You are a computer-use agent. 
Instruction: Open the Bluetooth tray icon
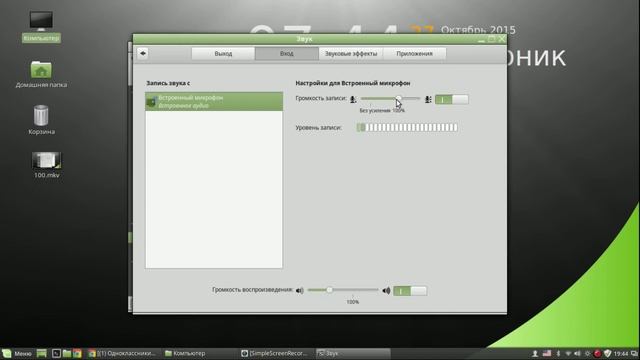(558, 353)
